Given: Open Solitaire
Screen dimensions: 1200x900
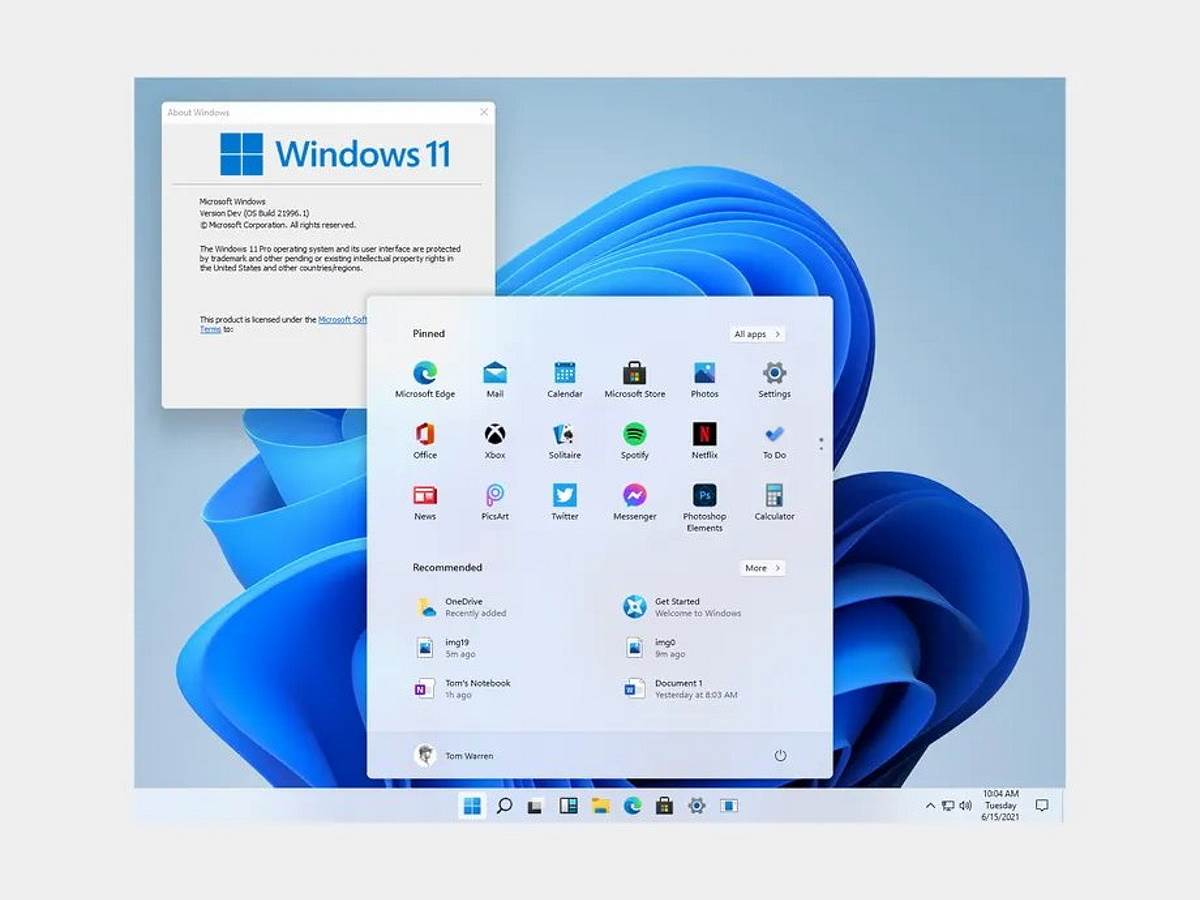Looking at the screenshot, I should click(564, 435).
